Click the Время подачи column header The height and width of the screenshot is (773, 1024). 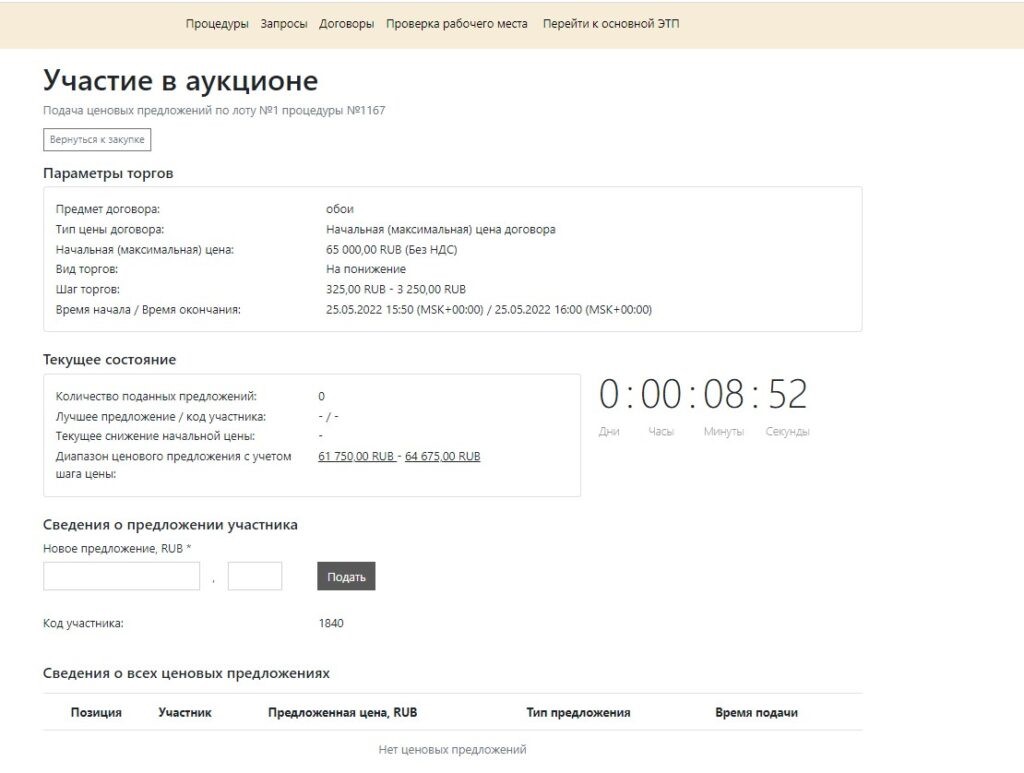click(x=756, y=713)
